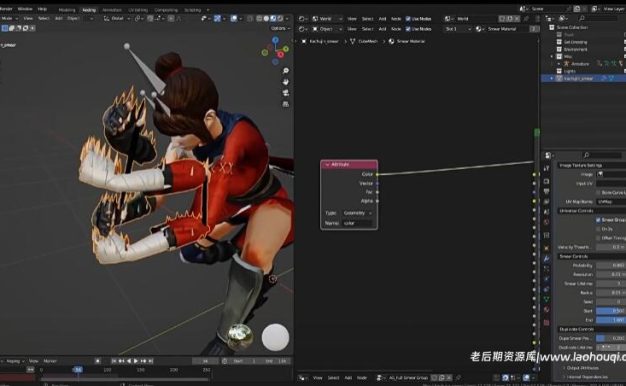Toggle X-ray mode in viewport header
The width and height of the screenshot is (626, 386).
point(250,18)
